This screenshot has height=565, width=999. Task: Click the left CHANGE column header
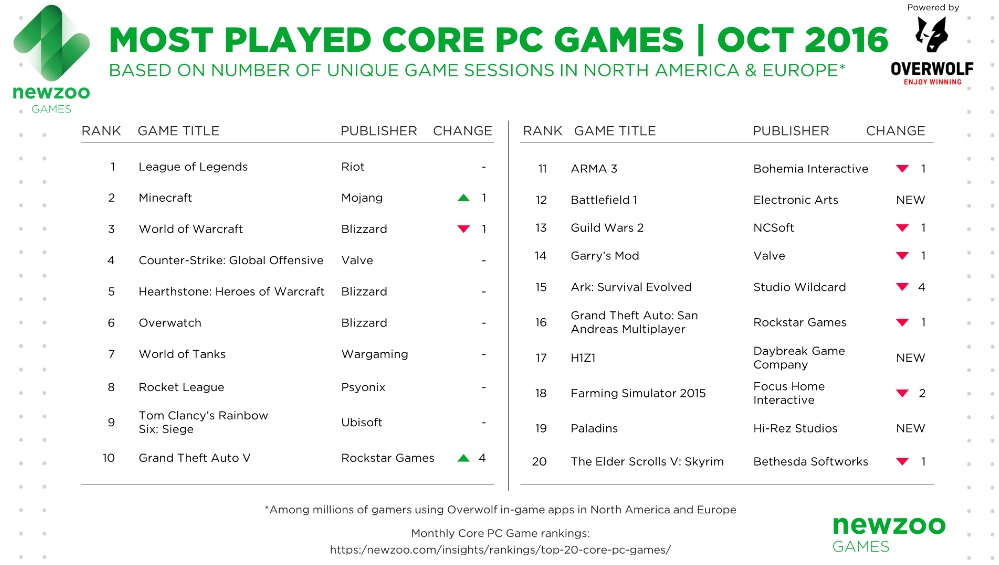coord(463,131)
